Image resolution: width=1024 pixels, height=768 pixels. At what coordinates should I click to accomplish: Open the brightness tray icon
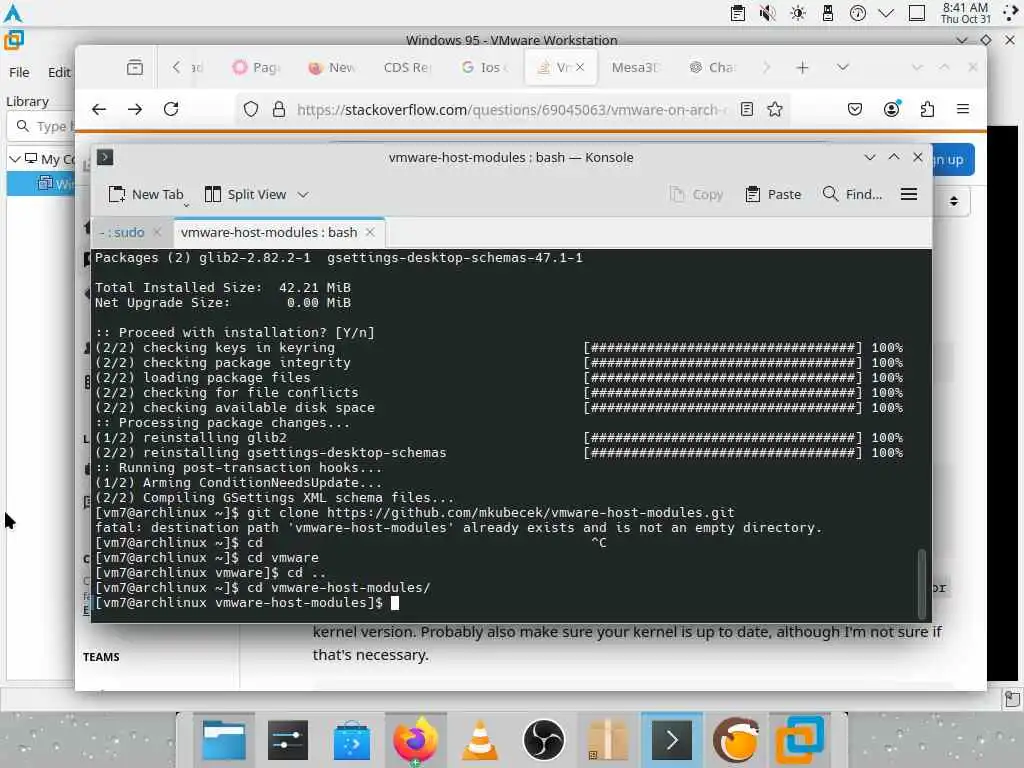click(798, 13)
